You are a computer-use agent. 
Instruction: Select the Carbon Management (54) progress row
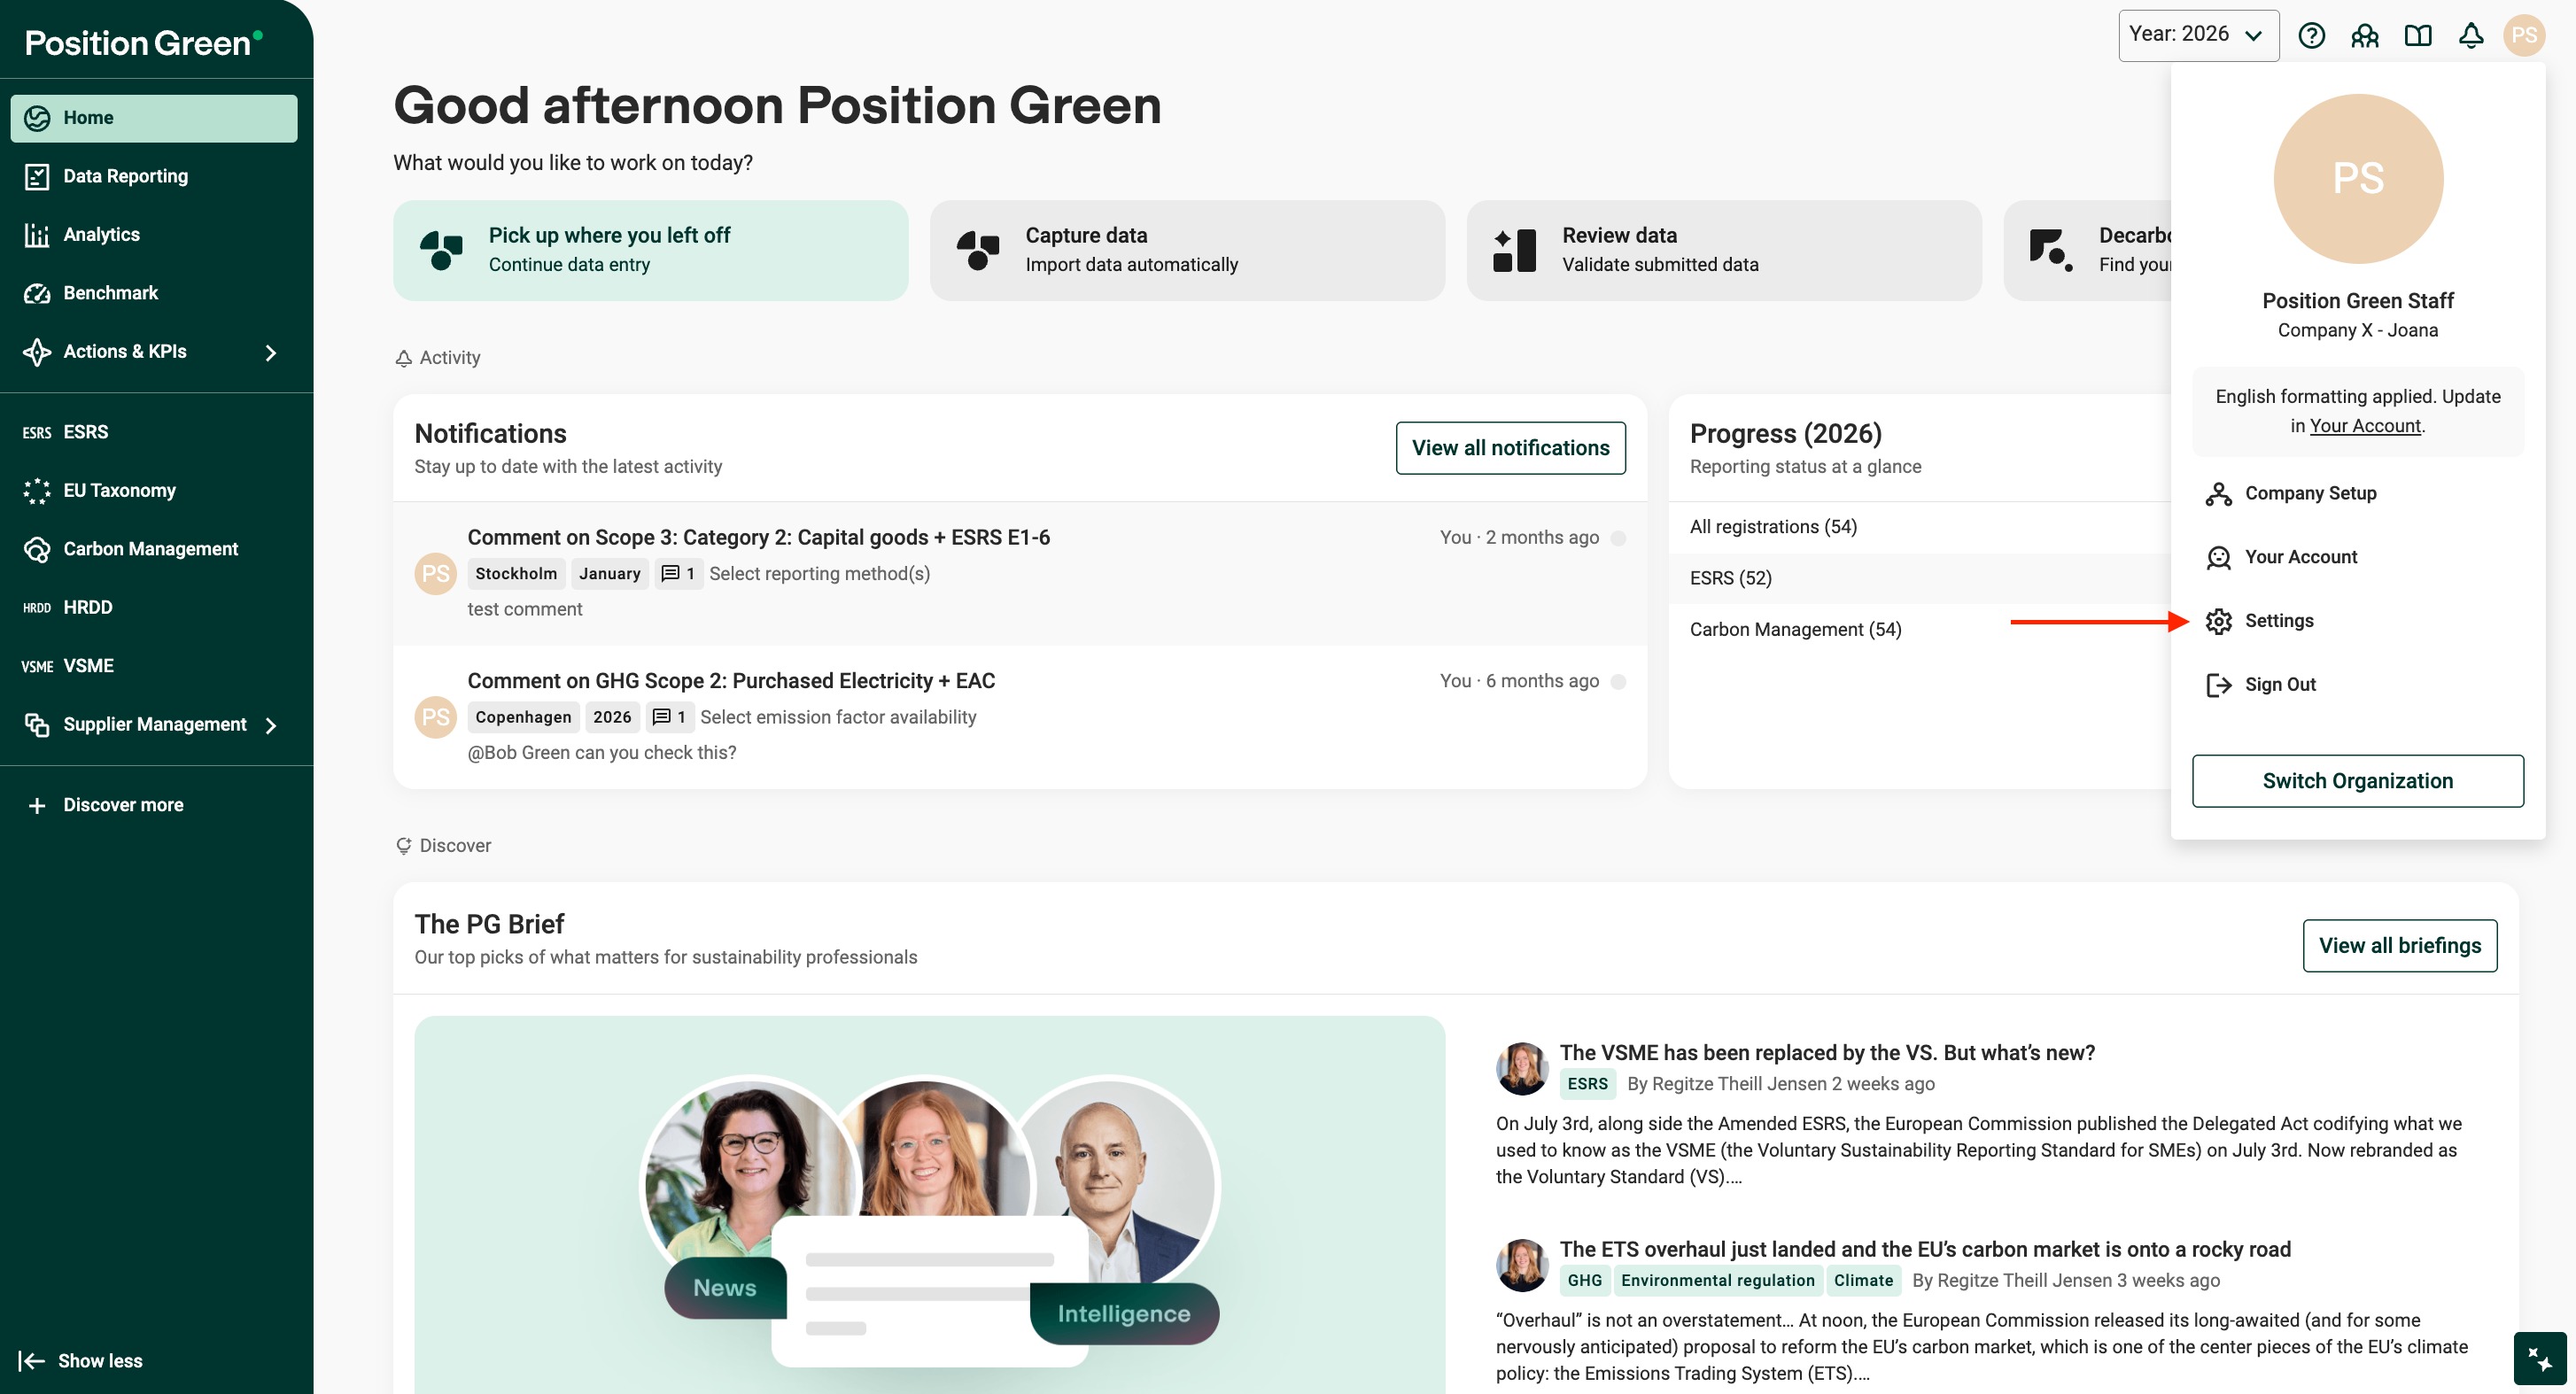pyautogui.click(x=1920, y=630)
